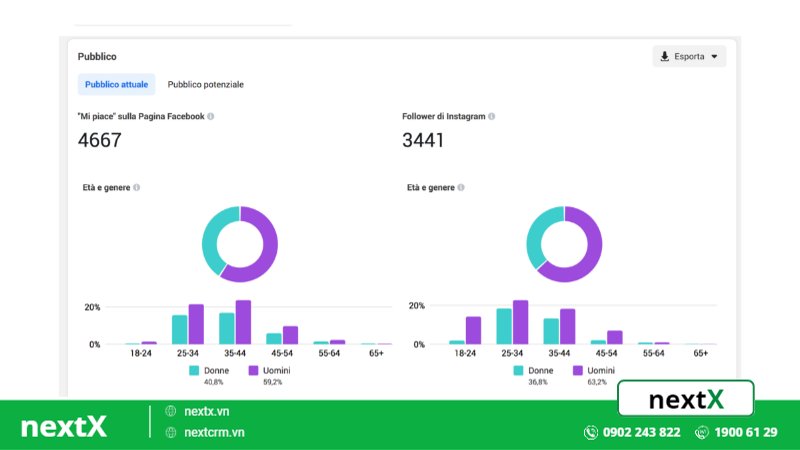
Task: Click info icon by Instagram Età e genere
Action: coord(461,187)
